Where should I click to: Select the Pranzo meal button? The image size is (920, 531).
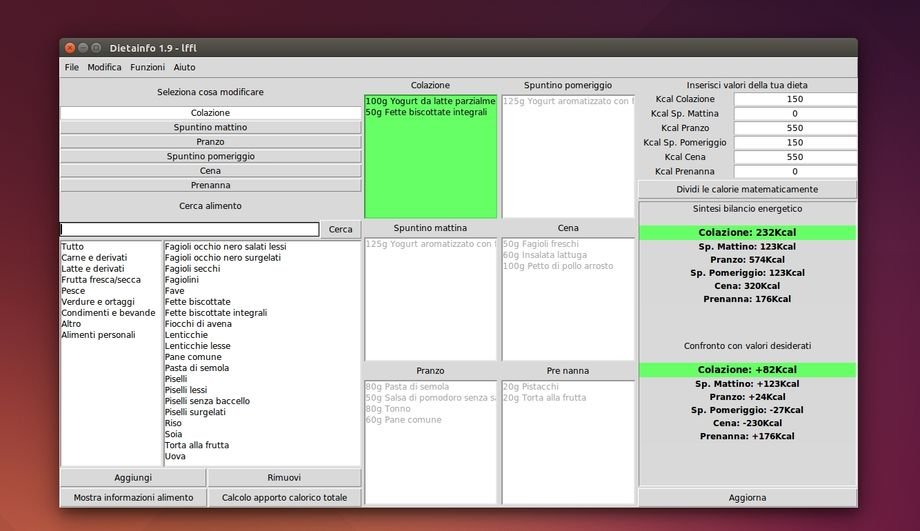point(210,142)
